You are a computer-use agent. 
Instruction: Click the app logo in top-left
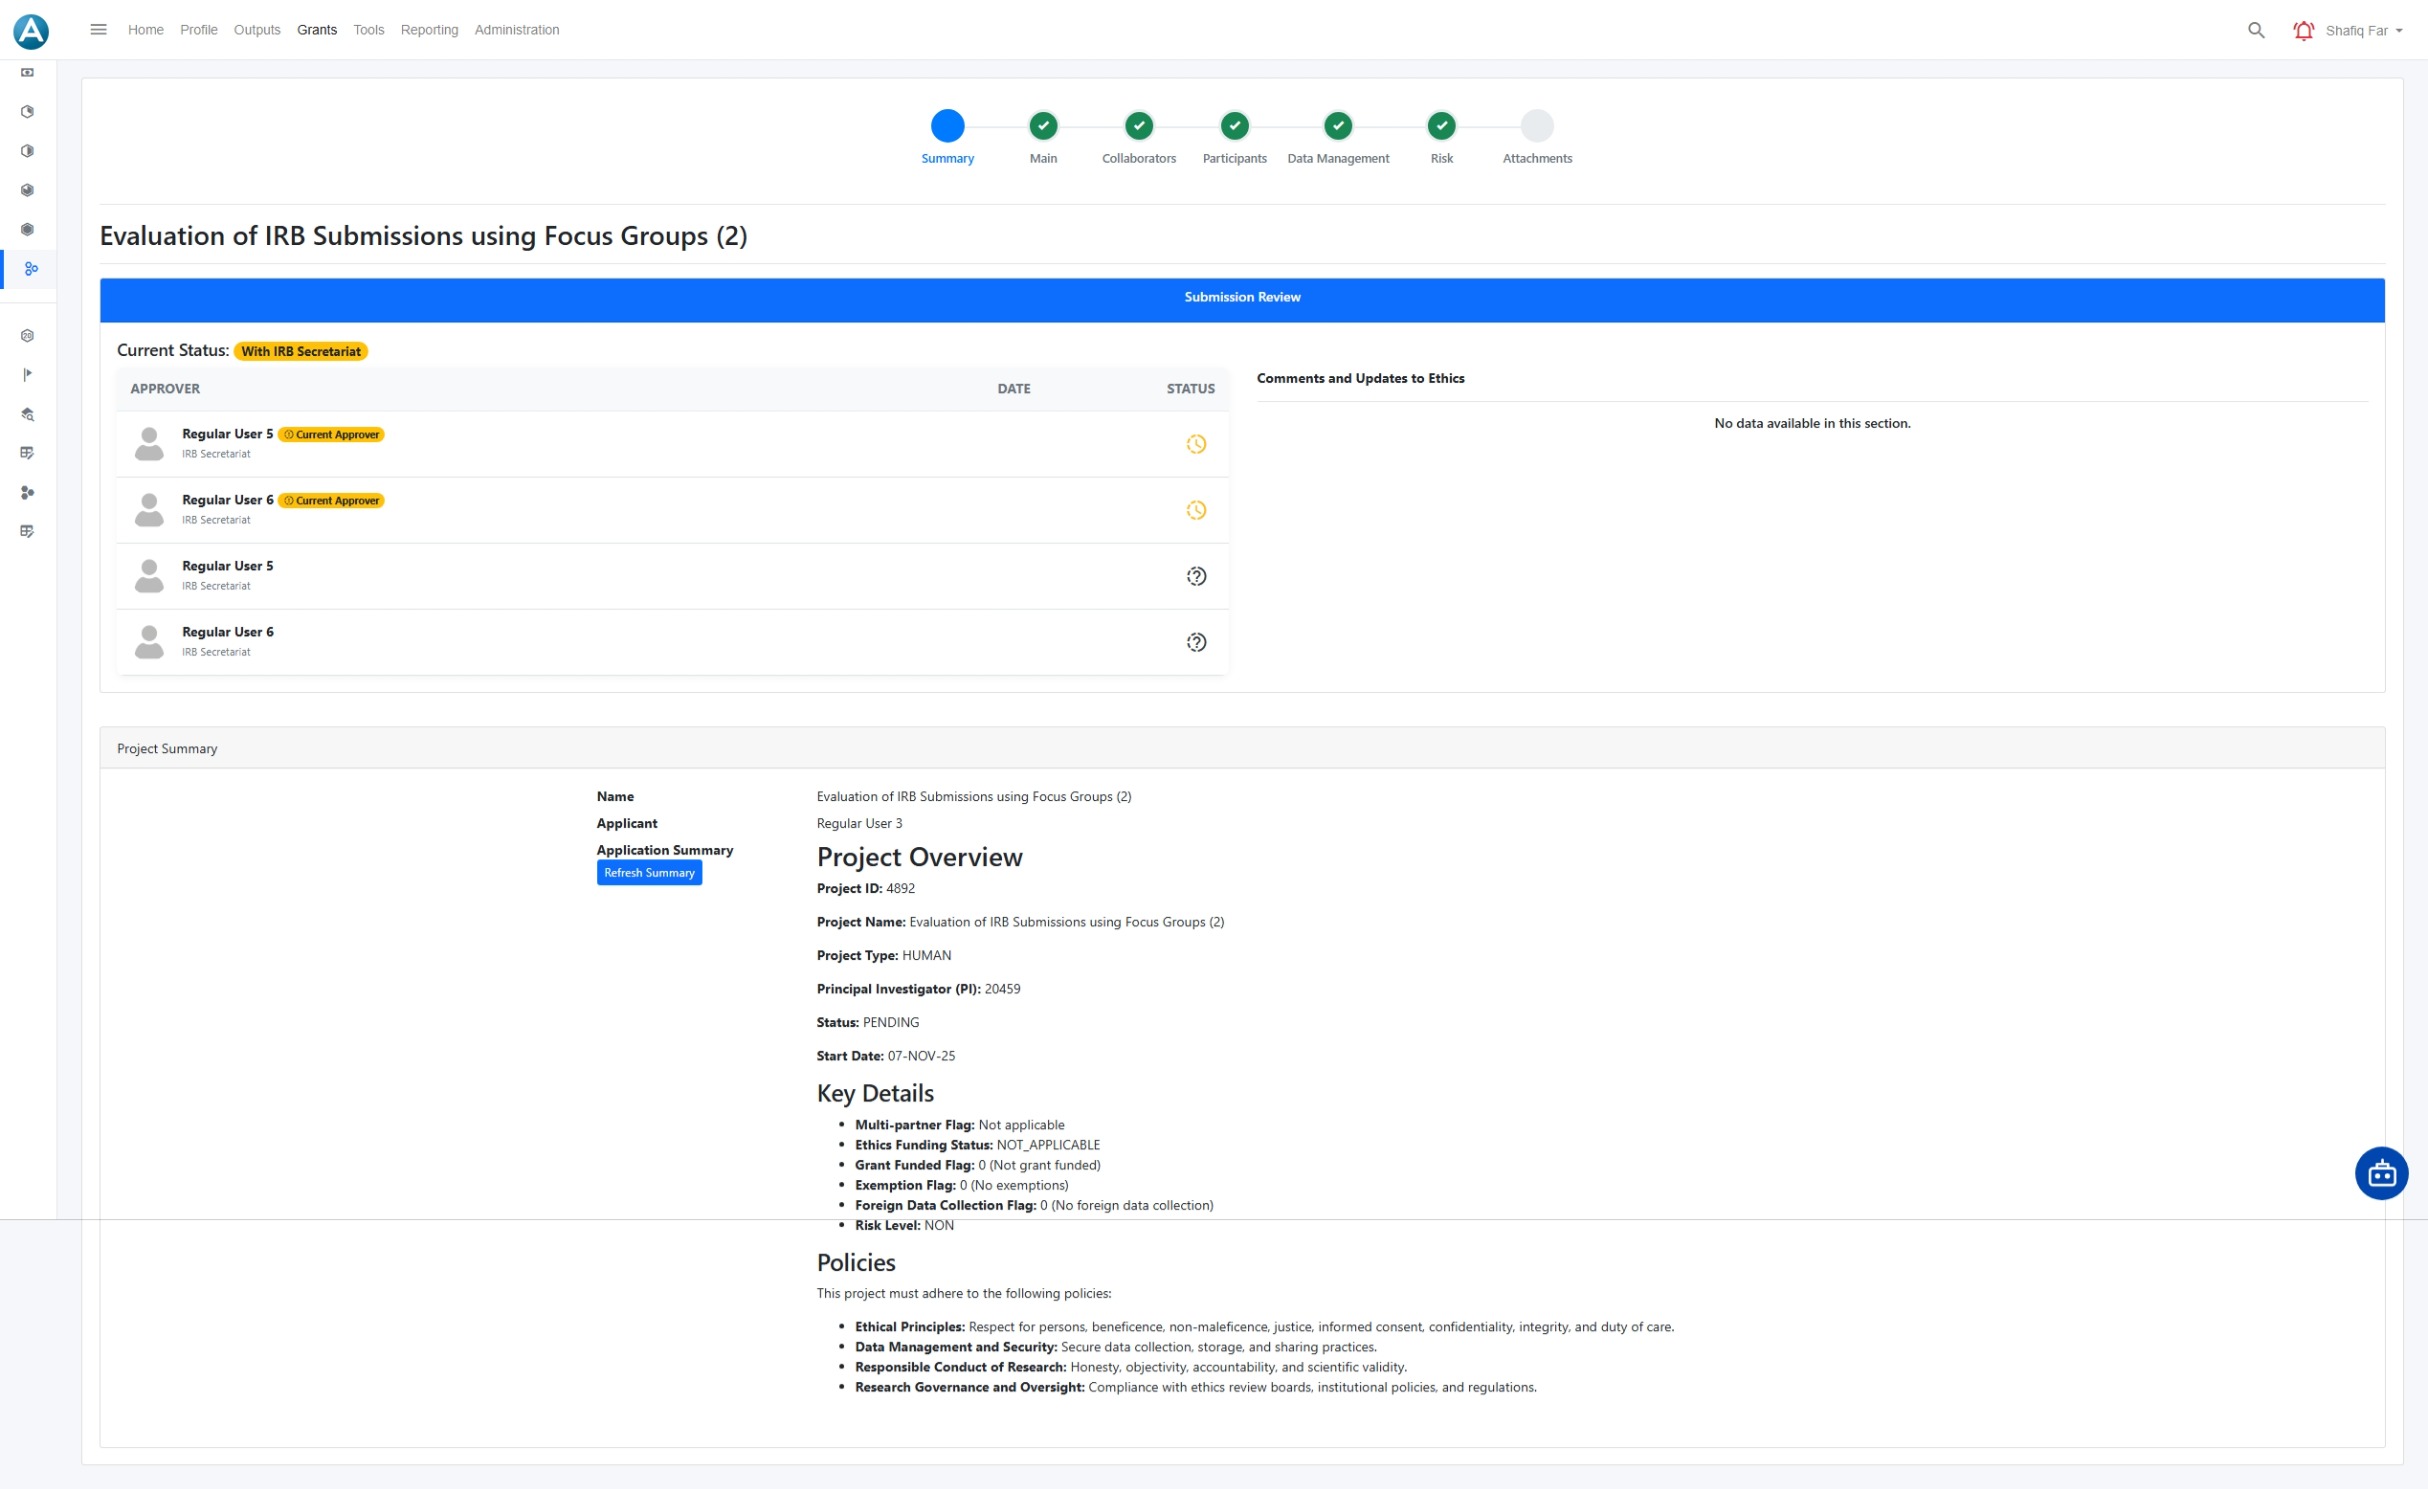(31, 31)
